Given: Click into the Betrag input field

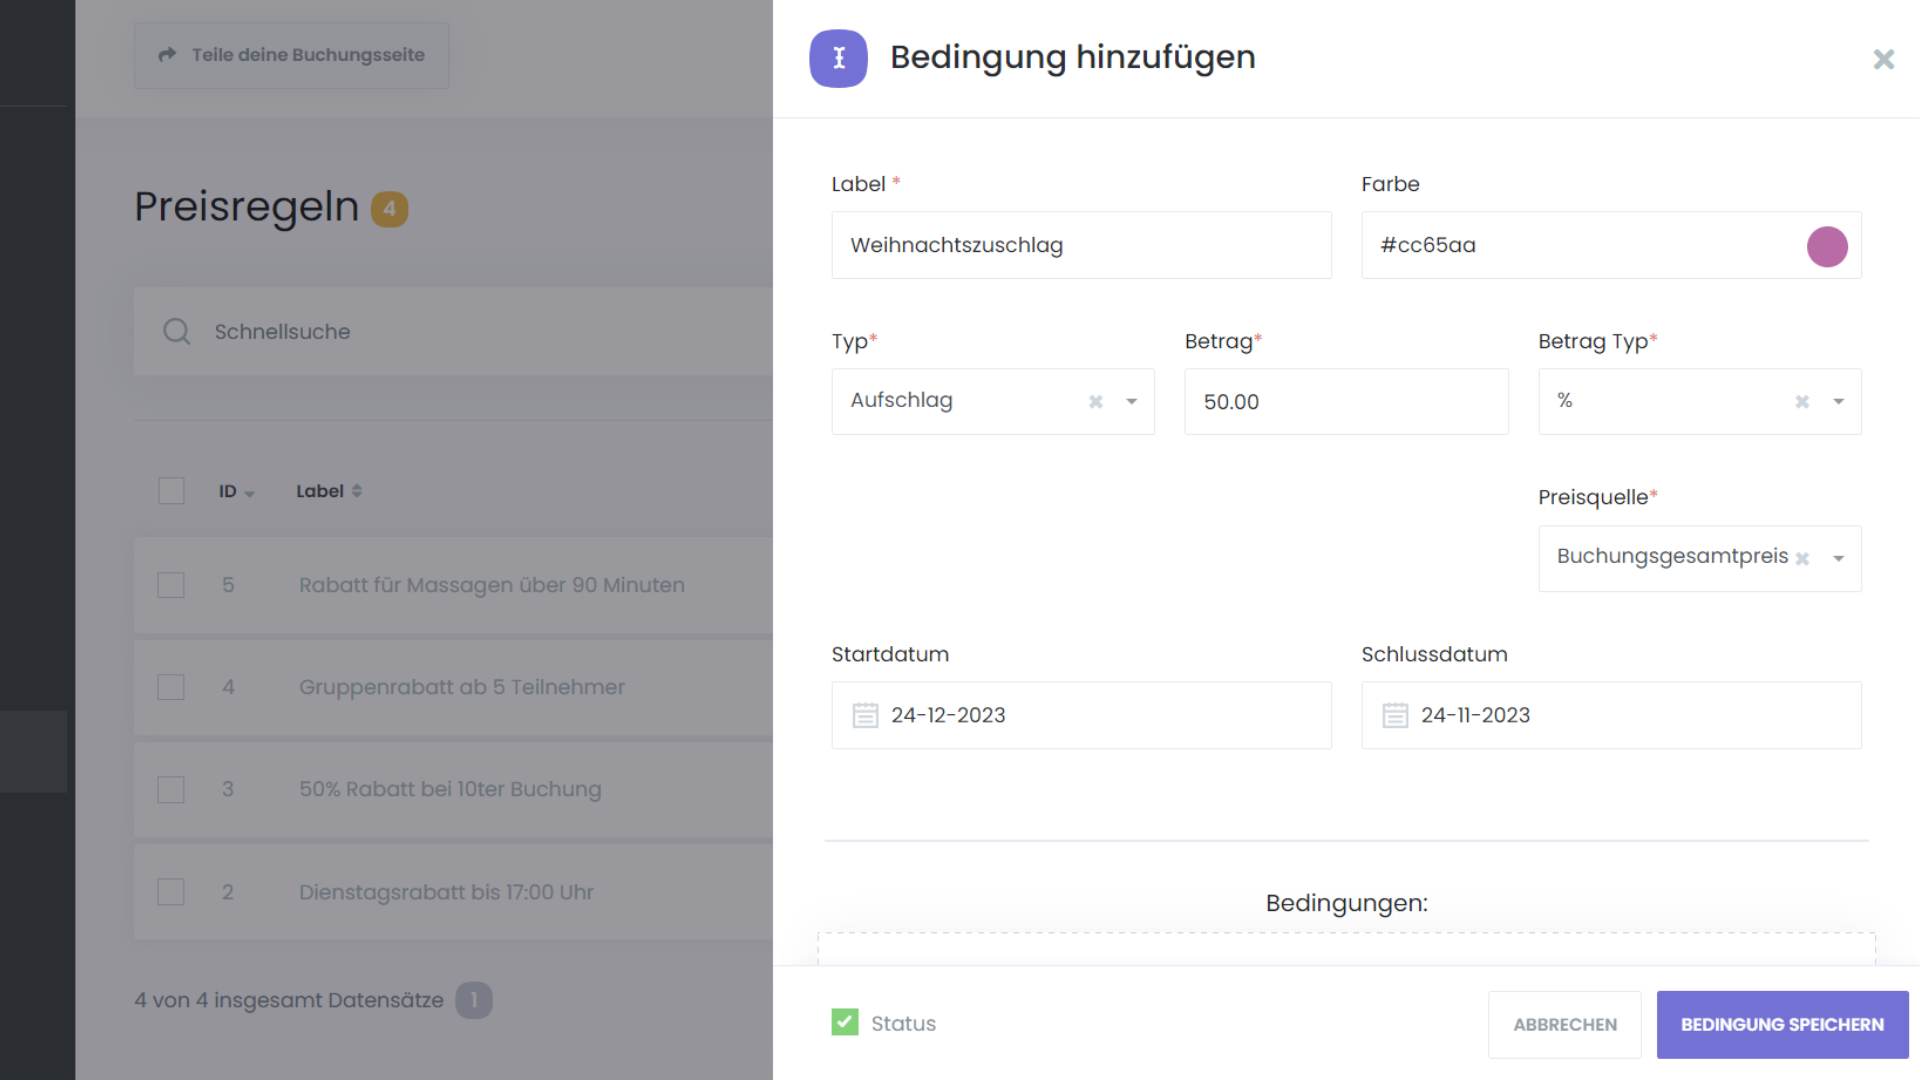Looking at the screenshot, I should tap(1345, 401).
